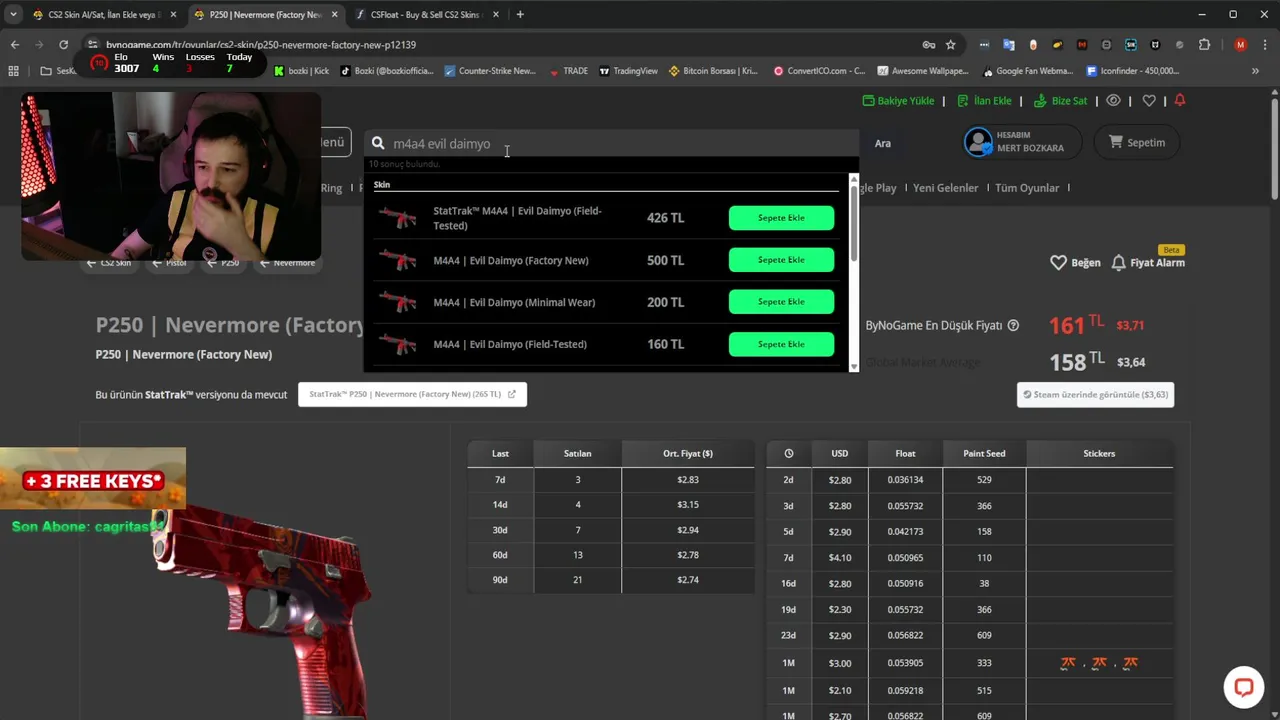Go to P250 breadcrumb
This screenshot has height=720, width=1280.
225,263
